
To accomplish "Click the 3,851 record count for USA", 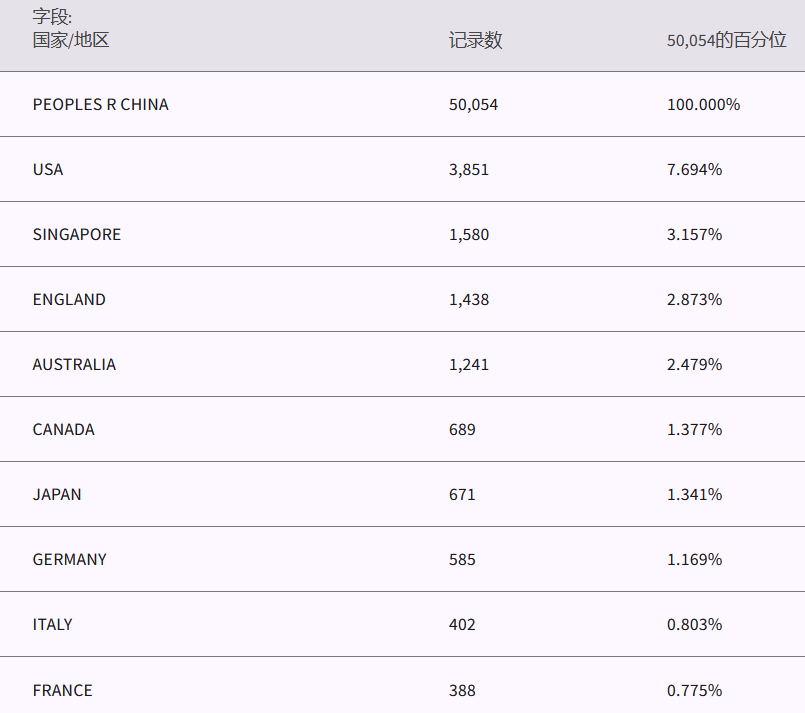I will pos(469,169).
